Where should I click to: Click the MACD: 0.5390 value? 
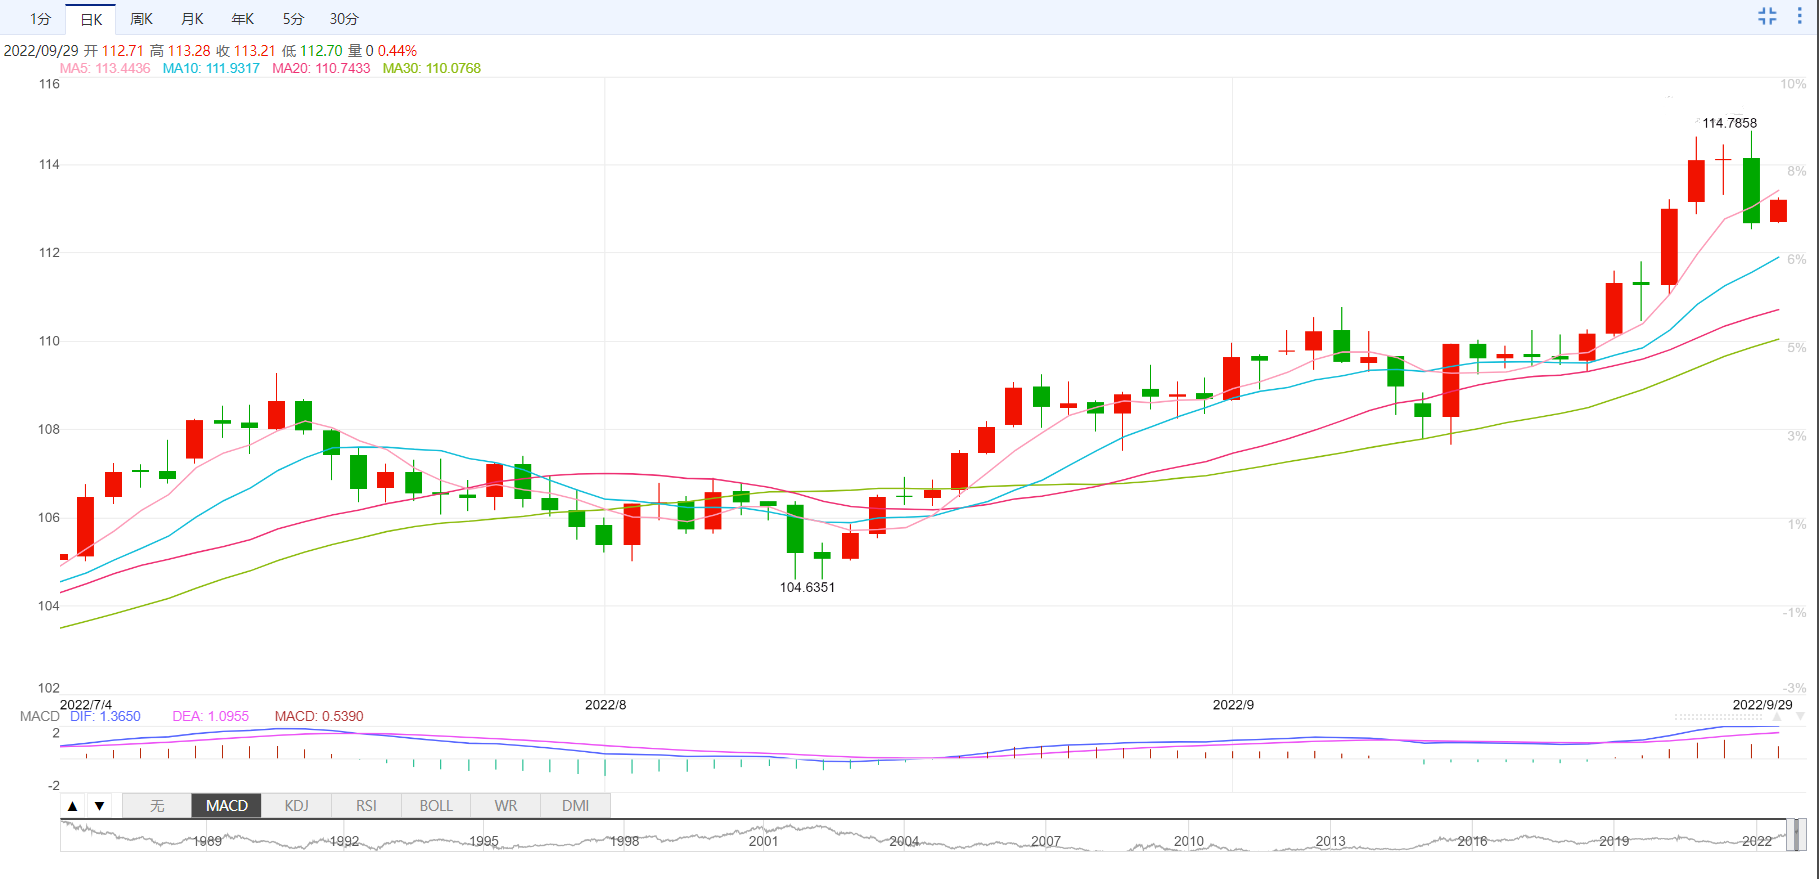pos(319,717)
